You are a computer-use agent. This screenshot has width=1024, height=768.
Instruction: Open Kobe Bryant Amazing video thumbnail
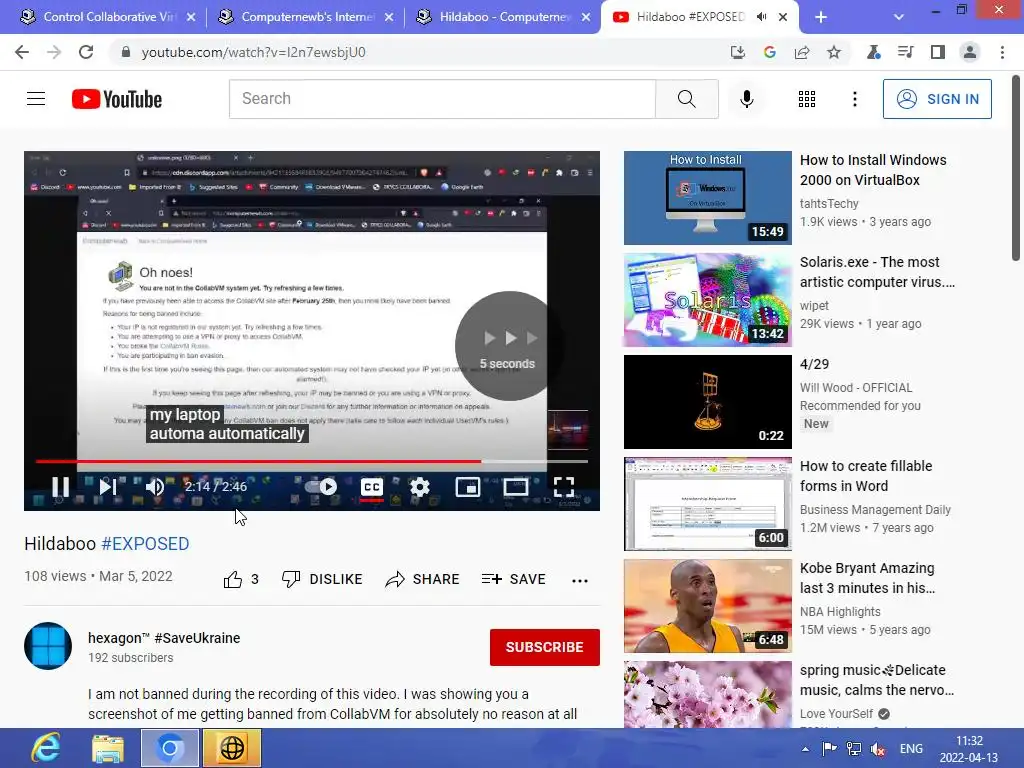click(x=707, y=606)
